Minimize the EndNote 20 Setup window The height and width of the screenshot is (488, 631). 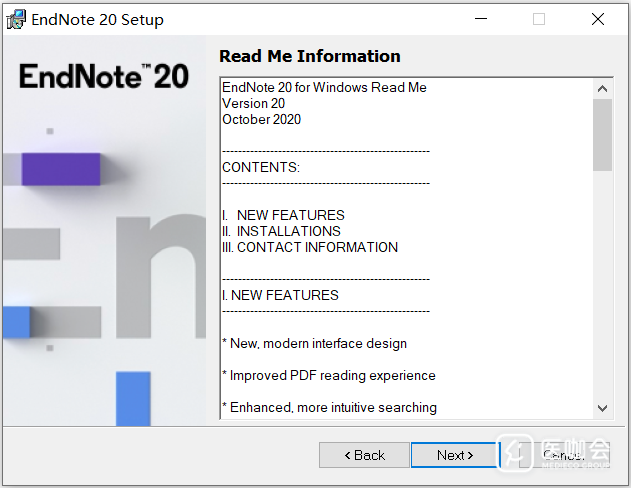click(480, 19)
